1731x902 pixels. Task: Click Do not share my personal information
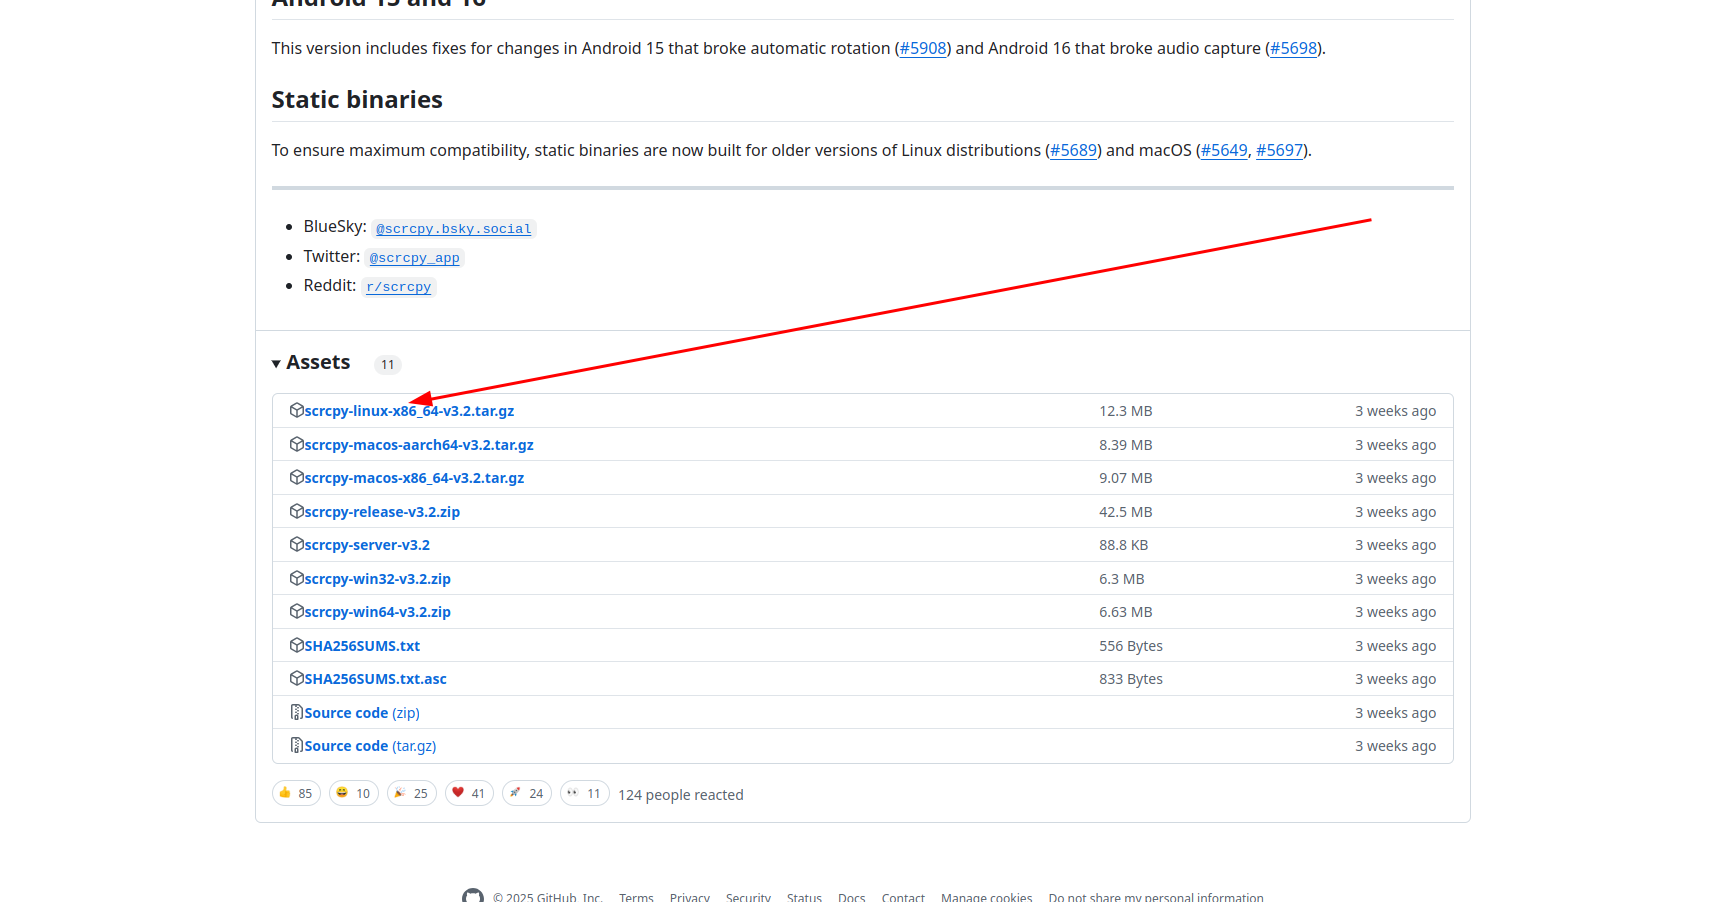1156,897
